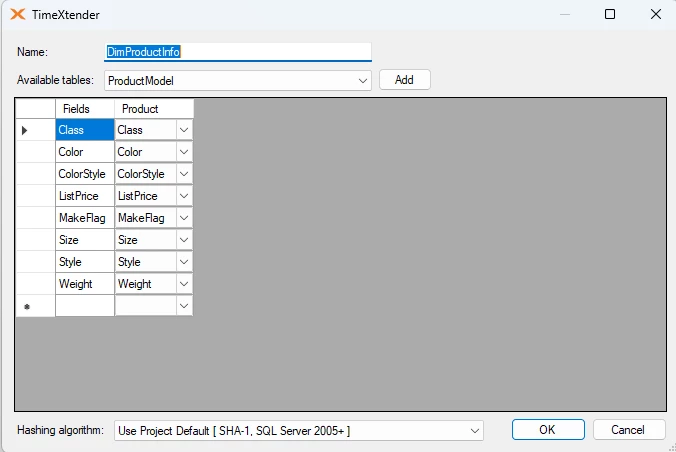Viewport: 676px width, 452px height.
Task: Click the row header for Weight row
Action: coord(35,284)
